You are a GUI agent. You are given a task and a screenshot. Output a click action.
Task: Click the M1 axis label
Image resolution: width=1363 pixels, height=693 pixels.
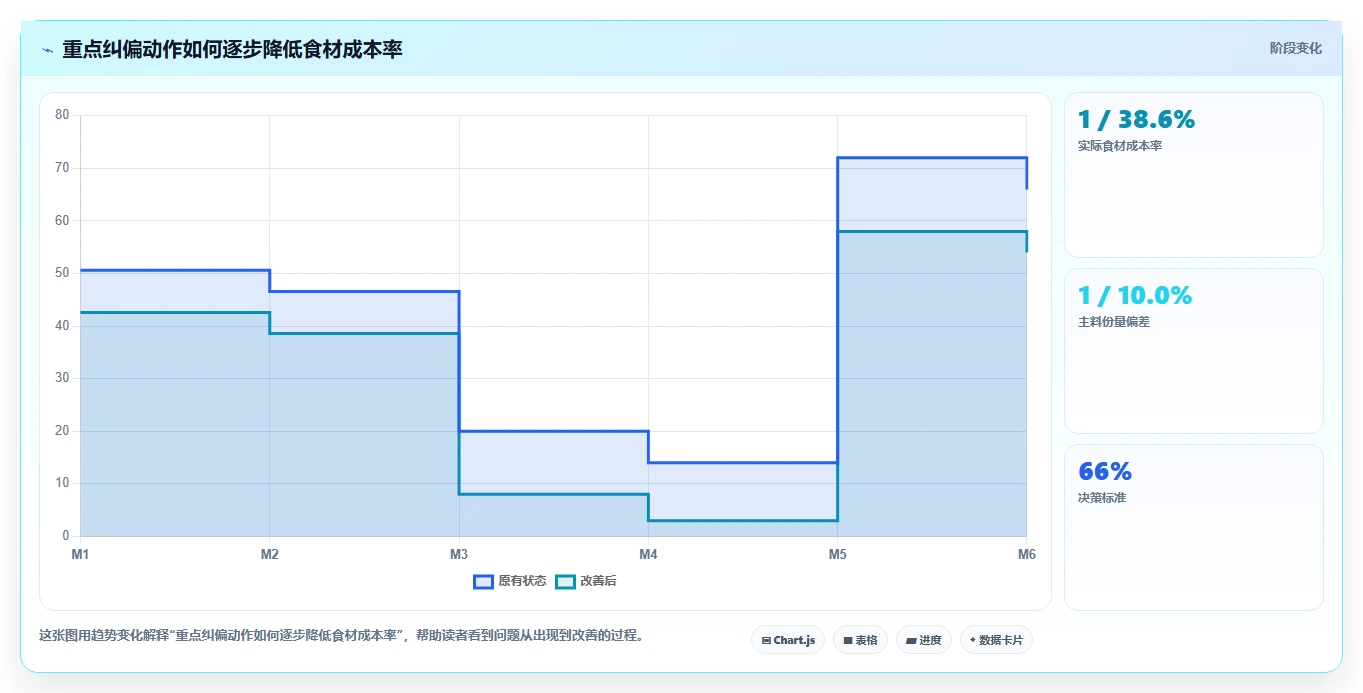pyautogui.click(x=80, y=554)
